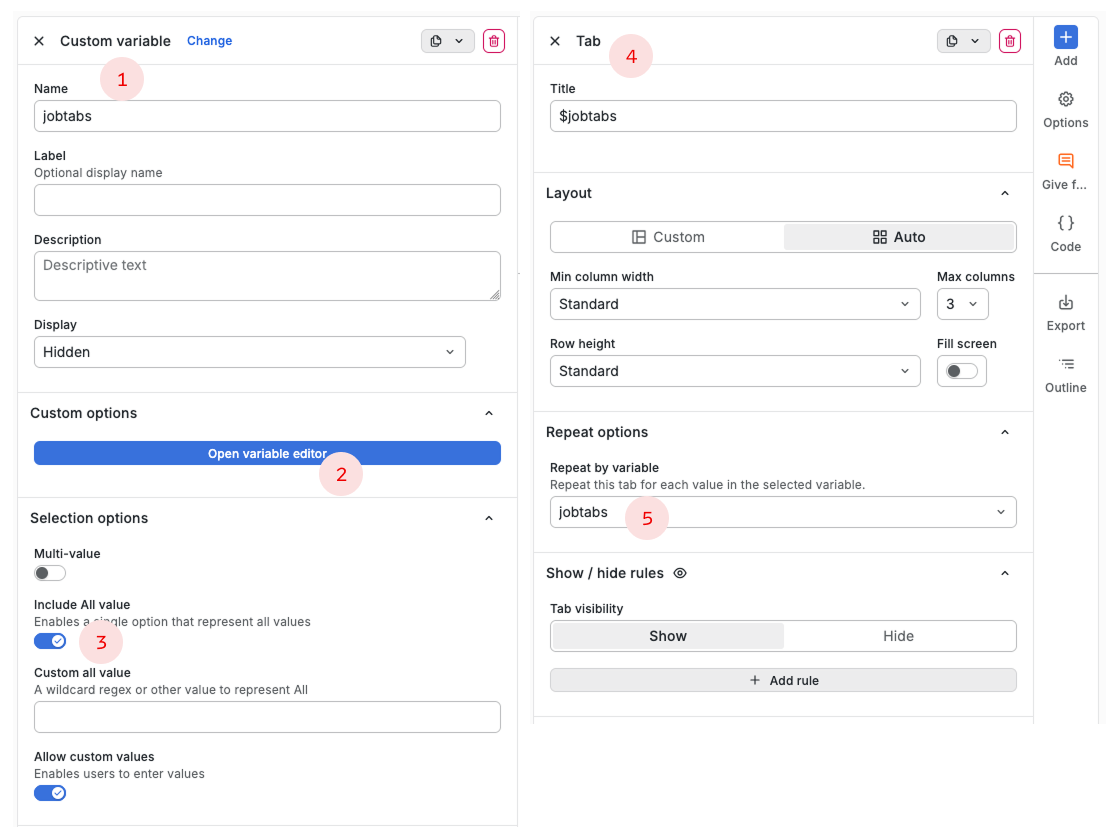Delete the custom variable with trash icon
The image size is (1116, 838).
click(494, 41)
